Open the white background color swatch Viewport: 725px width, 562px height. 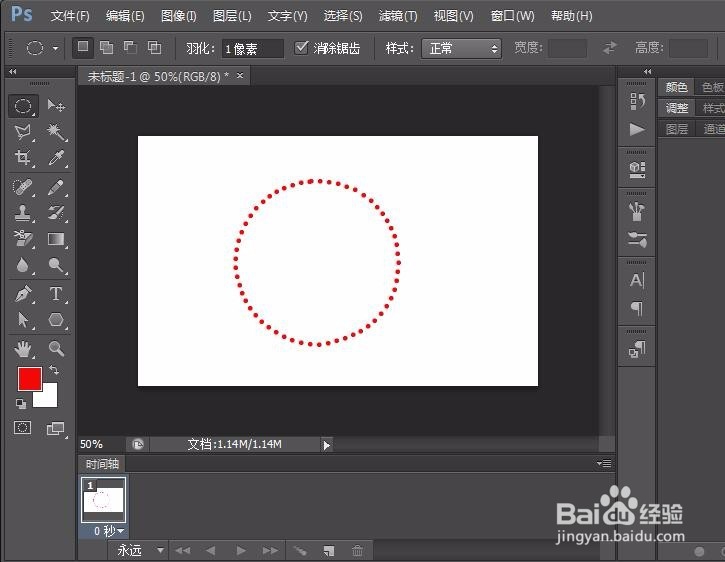[x=49, y=398]
